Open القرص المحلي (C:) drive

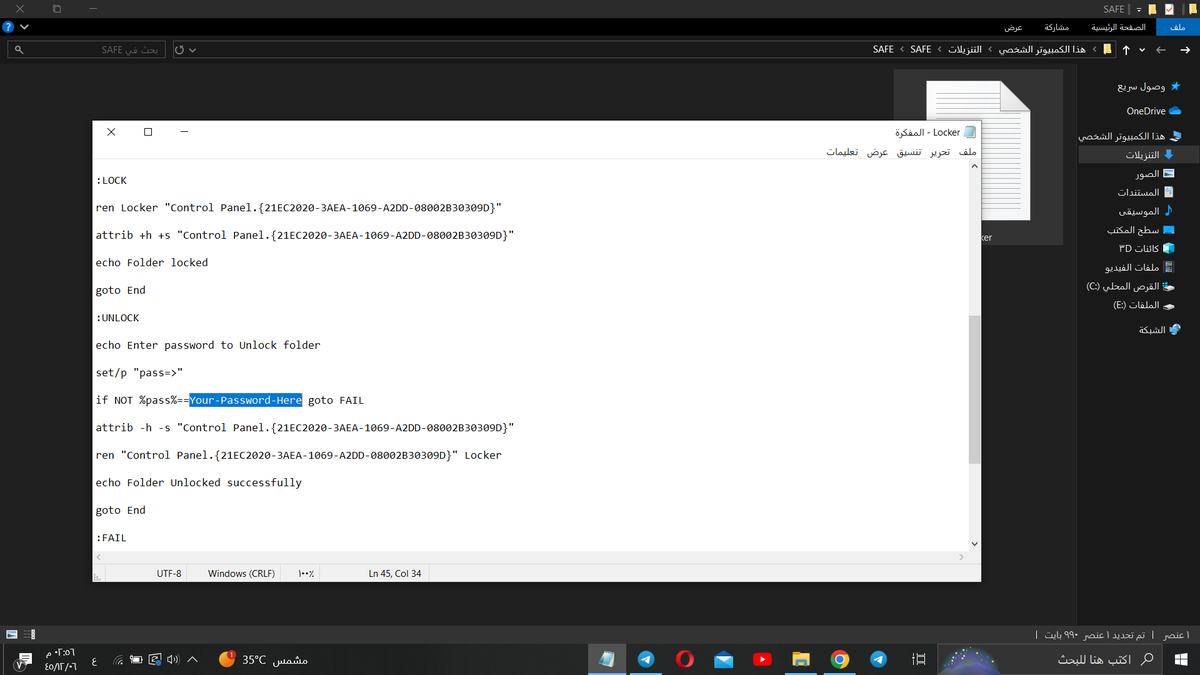[1131, 286]
